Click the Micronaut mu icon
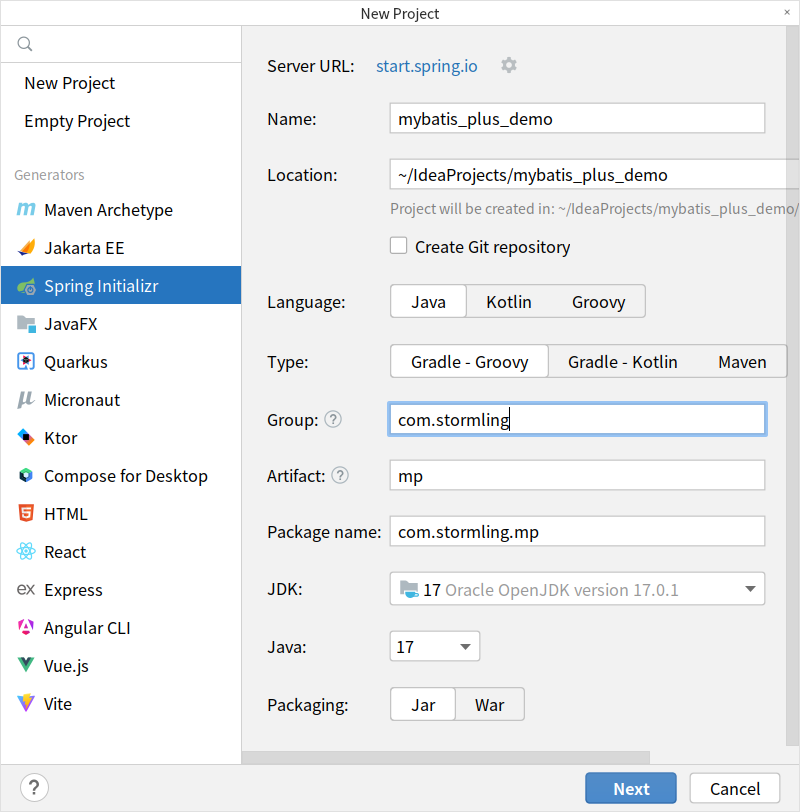The width and height of the screenshot is (800, 812). coord(26,399)
